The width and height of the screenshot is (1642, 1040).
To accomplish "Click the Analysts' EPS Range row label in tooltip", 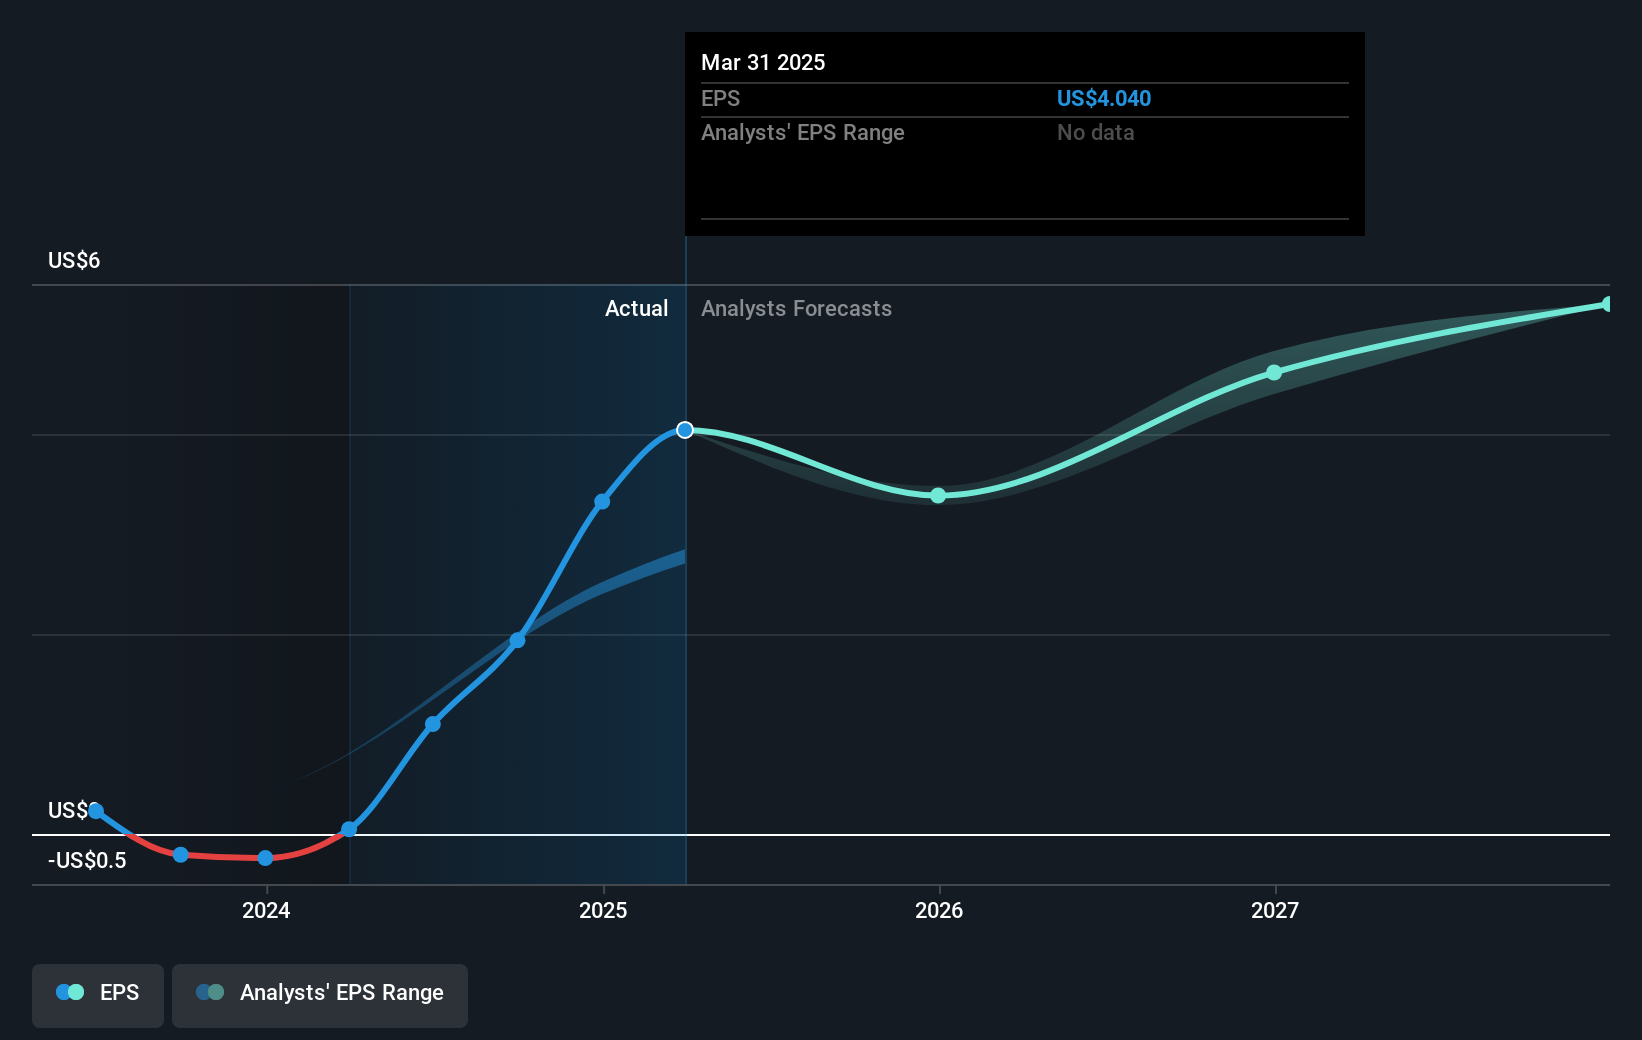I will click(x=803, y=133).
